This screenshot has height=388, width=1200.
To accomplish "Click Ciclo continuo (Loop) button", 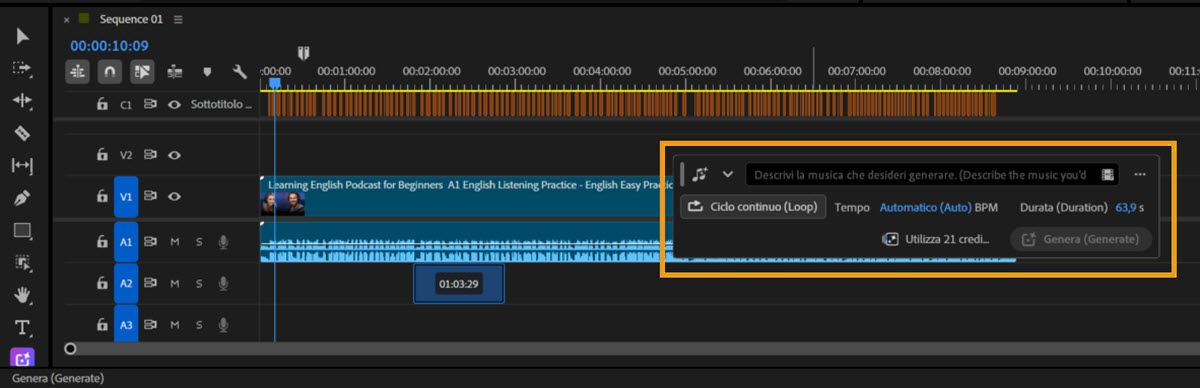I will 753,208.
